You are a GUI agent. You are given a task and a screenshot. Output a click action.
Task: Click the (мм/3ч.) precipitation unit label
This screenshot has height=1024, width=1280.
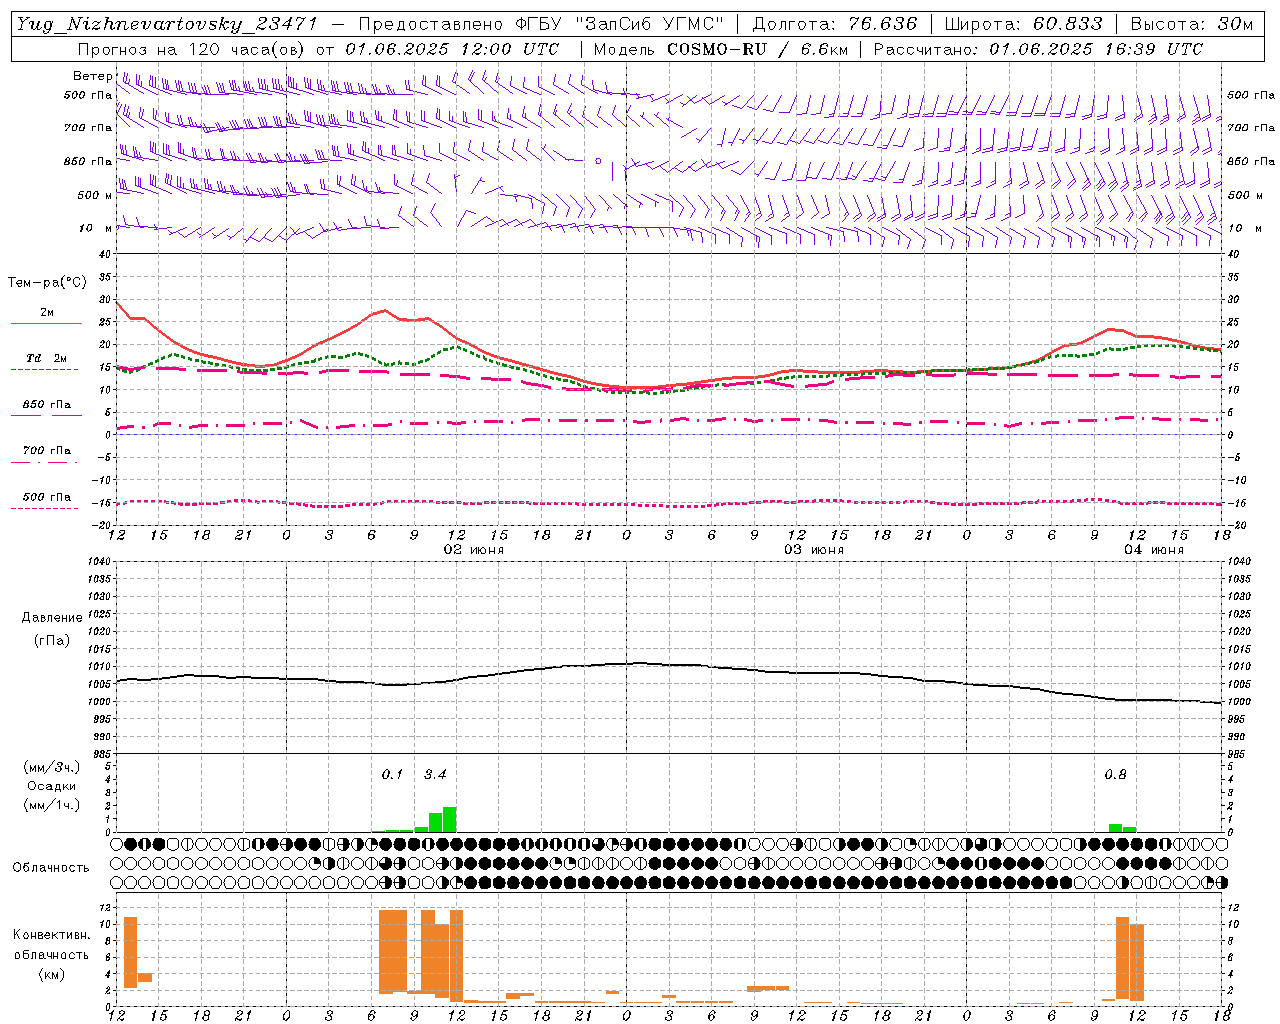pyautogui.click(x=52, y=768)
